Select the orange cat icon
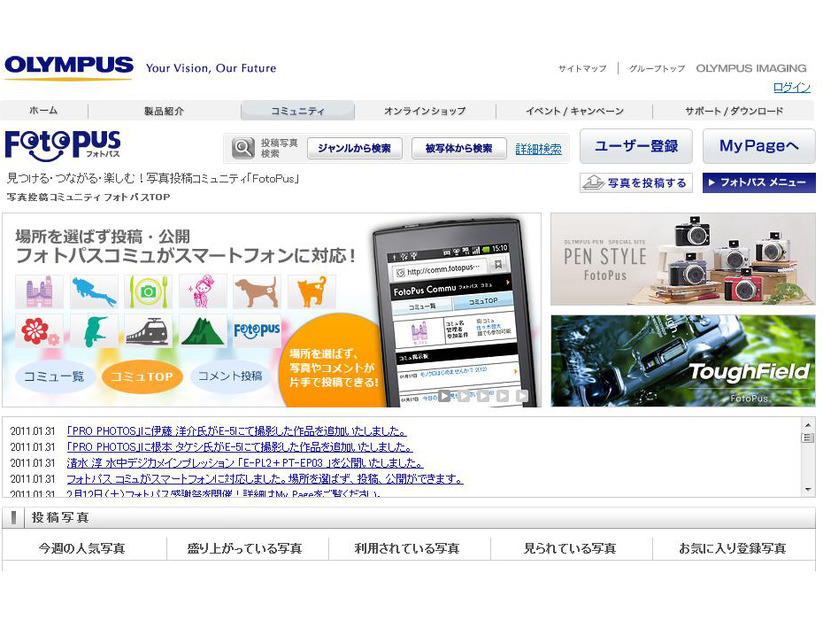 312,291
